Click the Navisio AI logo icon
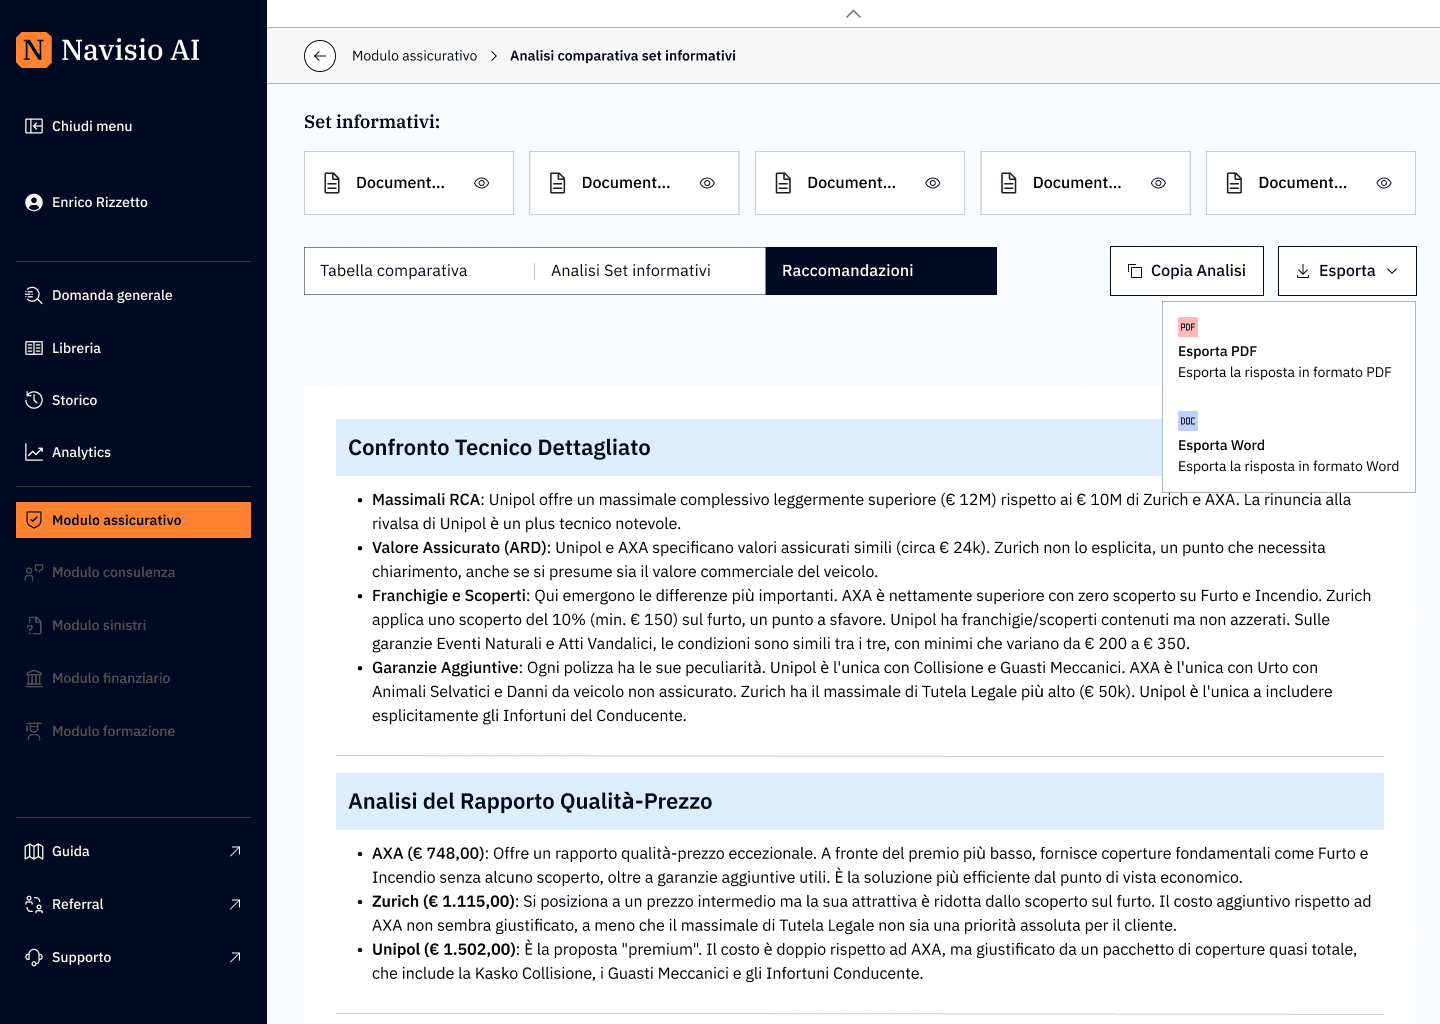1440x1024 pixels. 34,50
